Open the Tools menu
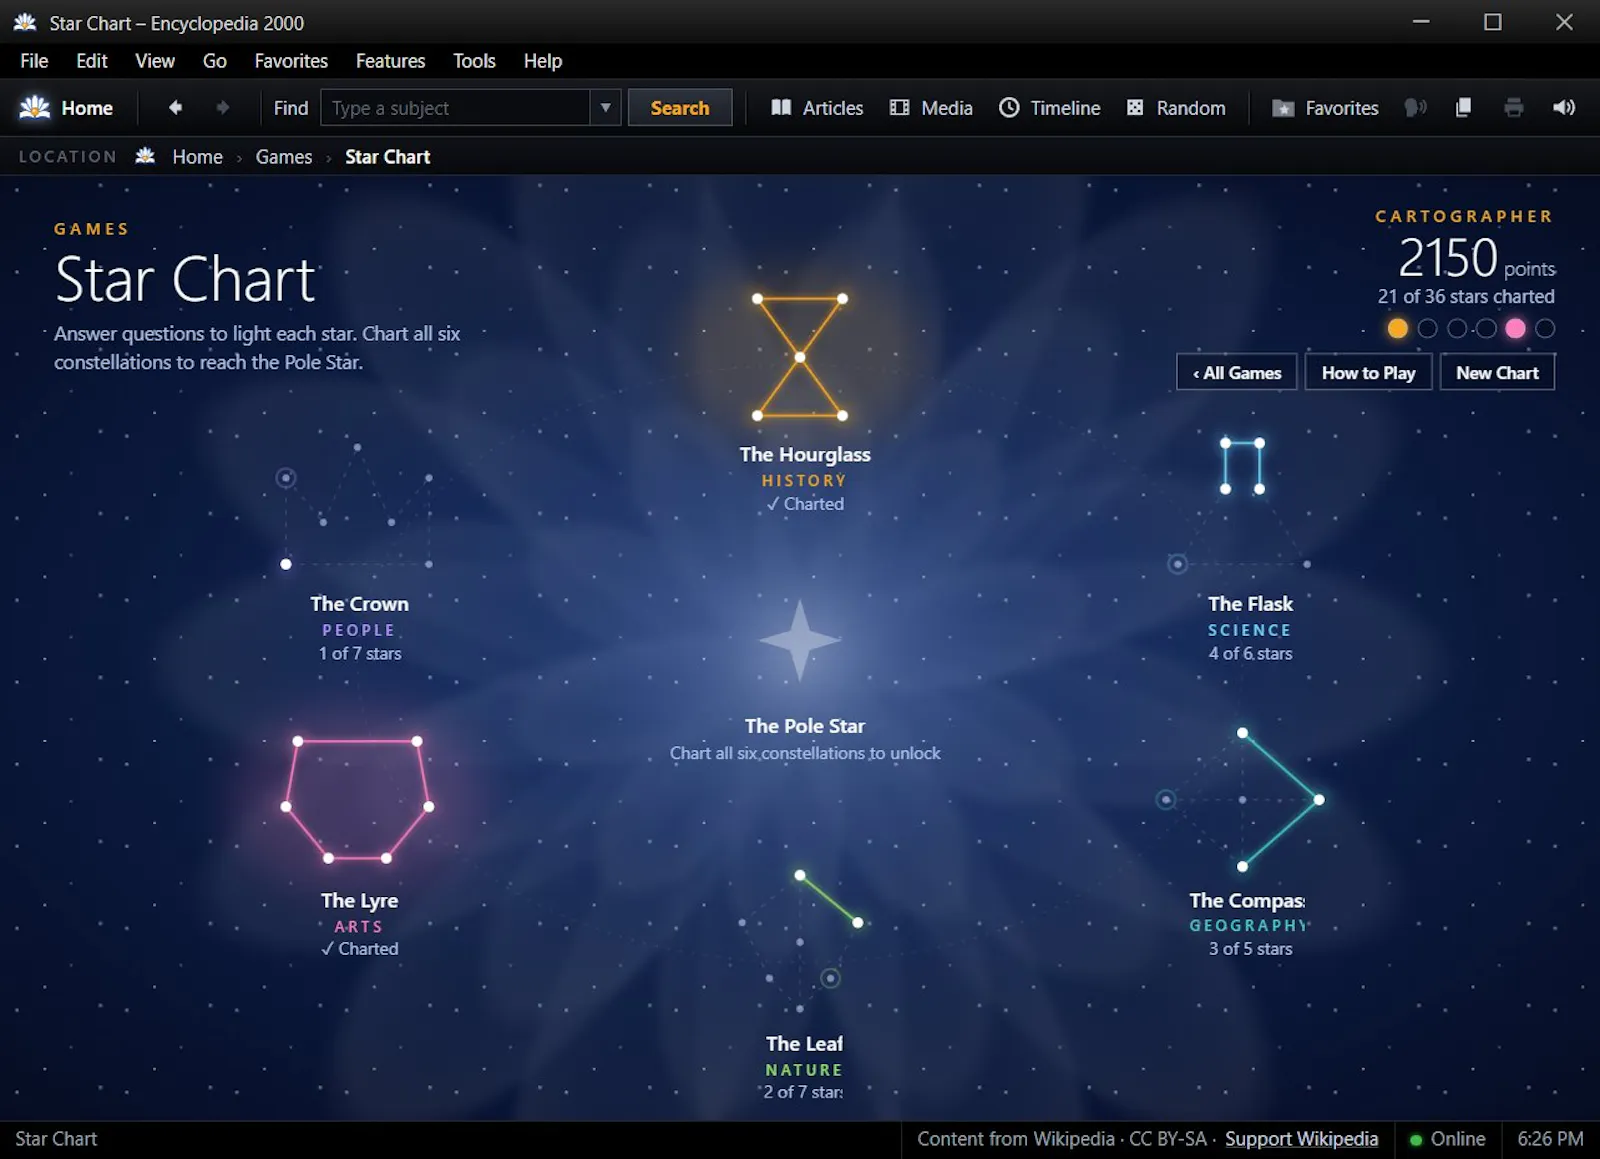This screenshot has width=1600, height=1159. pos(474,61)
